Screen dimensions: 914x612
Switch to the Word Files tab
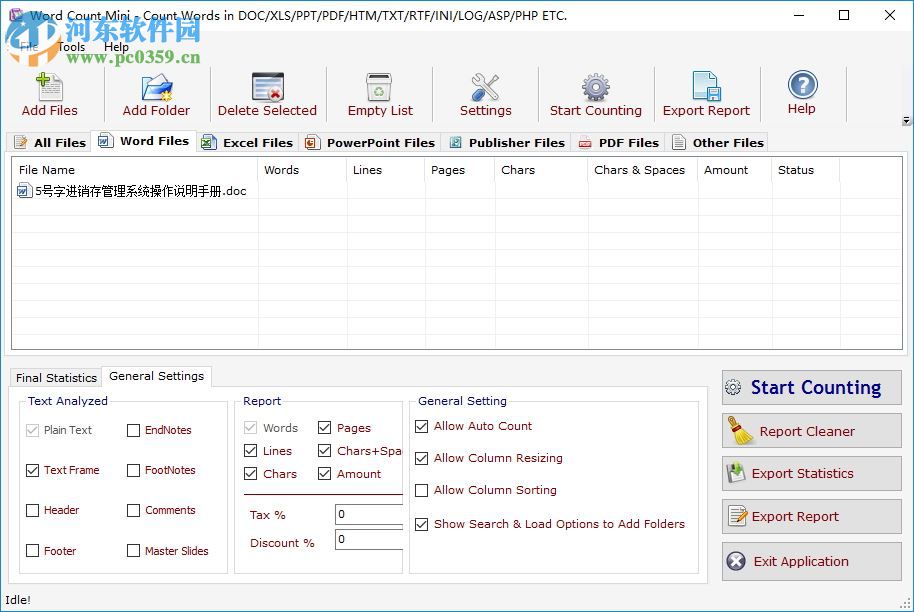pyautogui.click(x=143, y=141)
